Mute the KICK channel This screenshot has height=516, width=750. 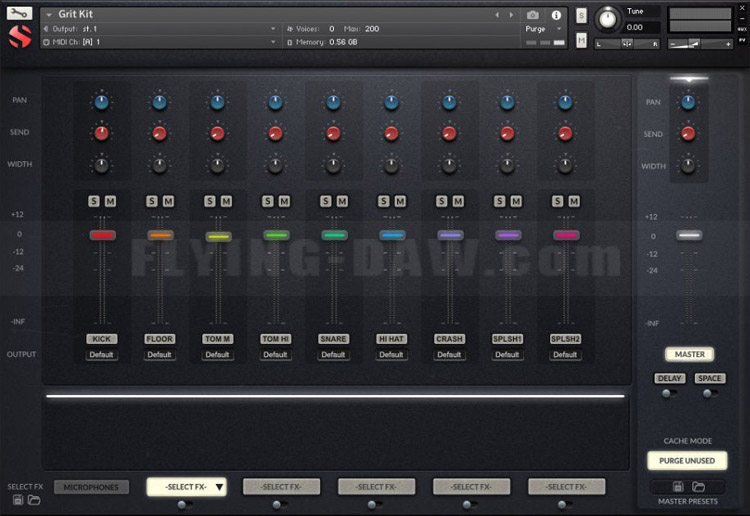[110, 201]
